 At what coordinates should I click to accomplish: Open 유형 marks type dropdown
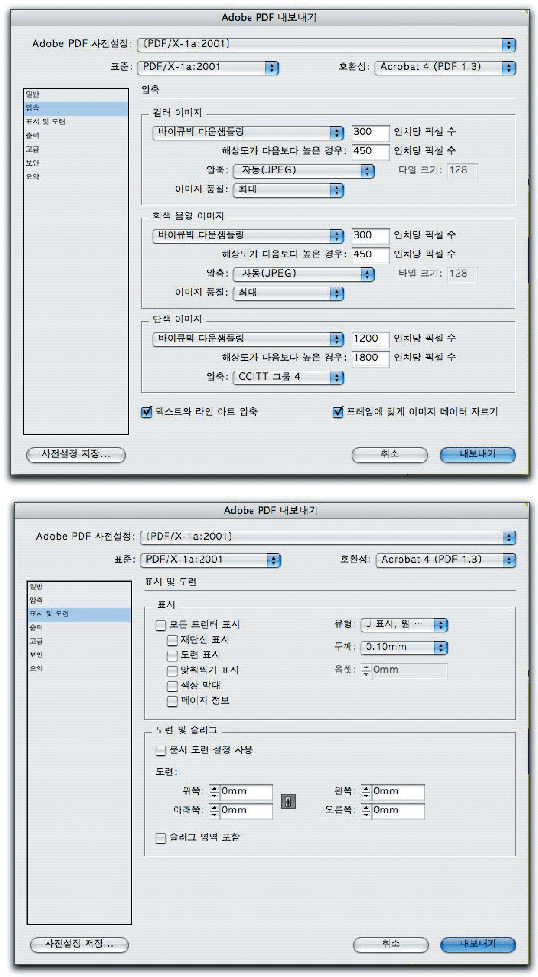point(403,624)
